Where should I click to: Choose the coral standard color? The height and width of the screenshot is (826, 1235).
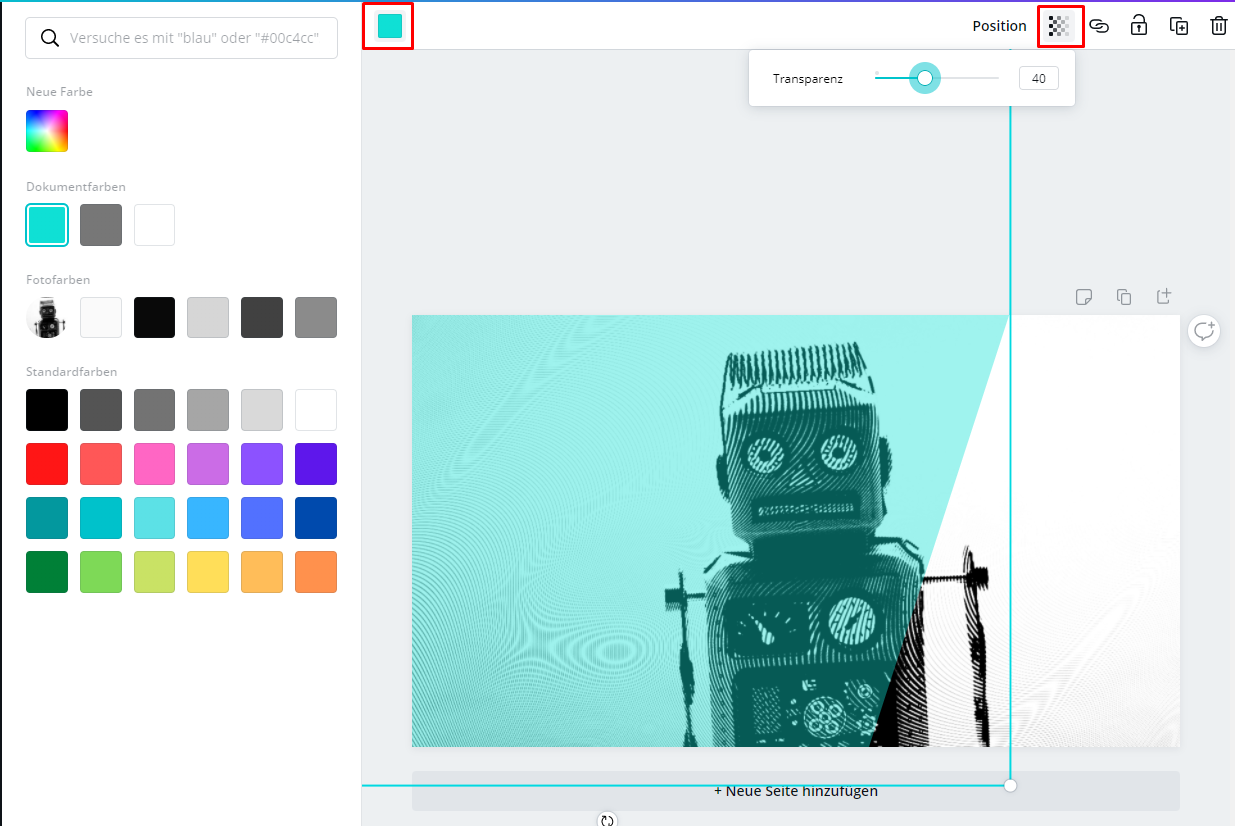(101, 464)
